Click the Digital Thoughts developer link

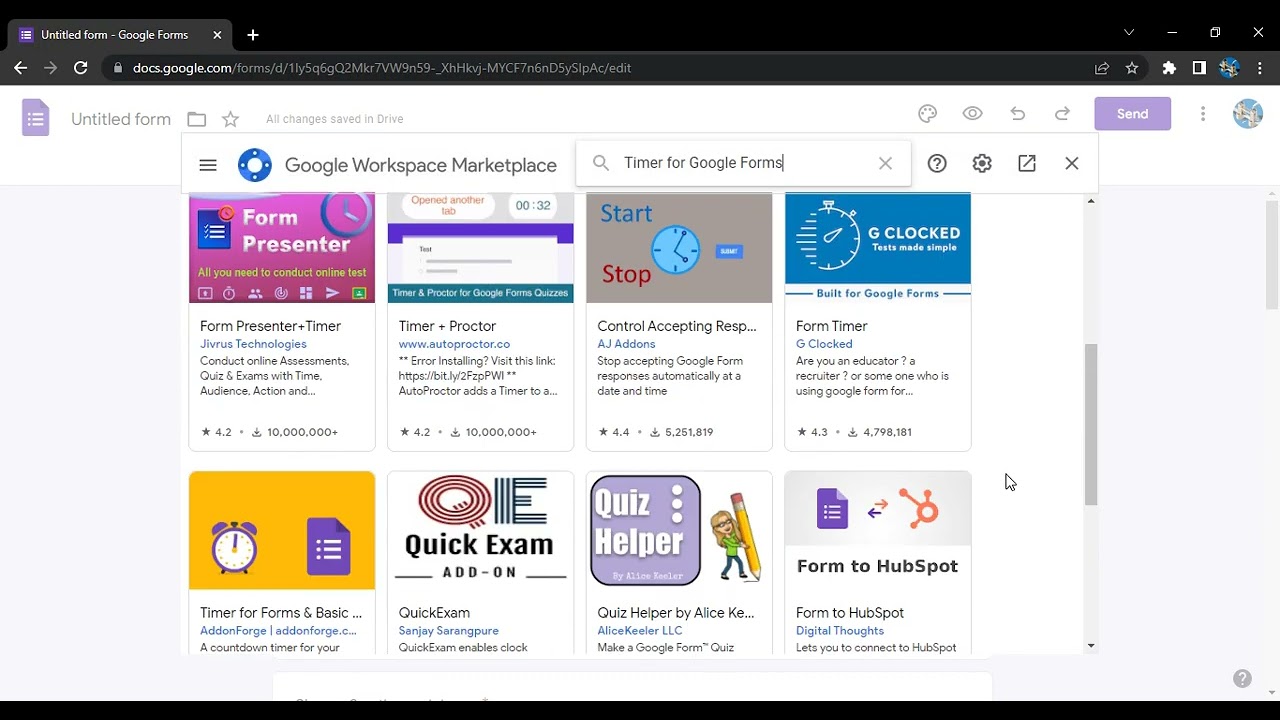pyautogui.click(x=840, y=631)
